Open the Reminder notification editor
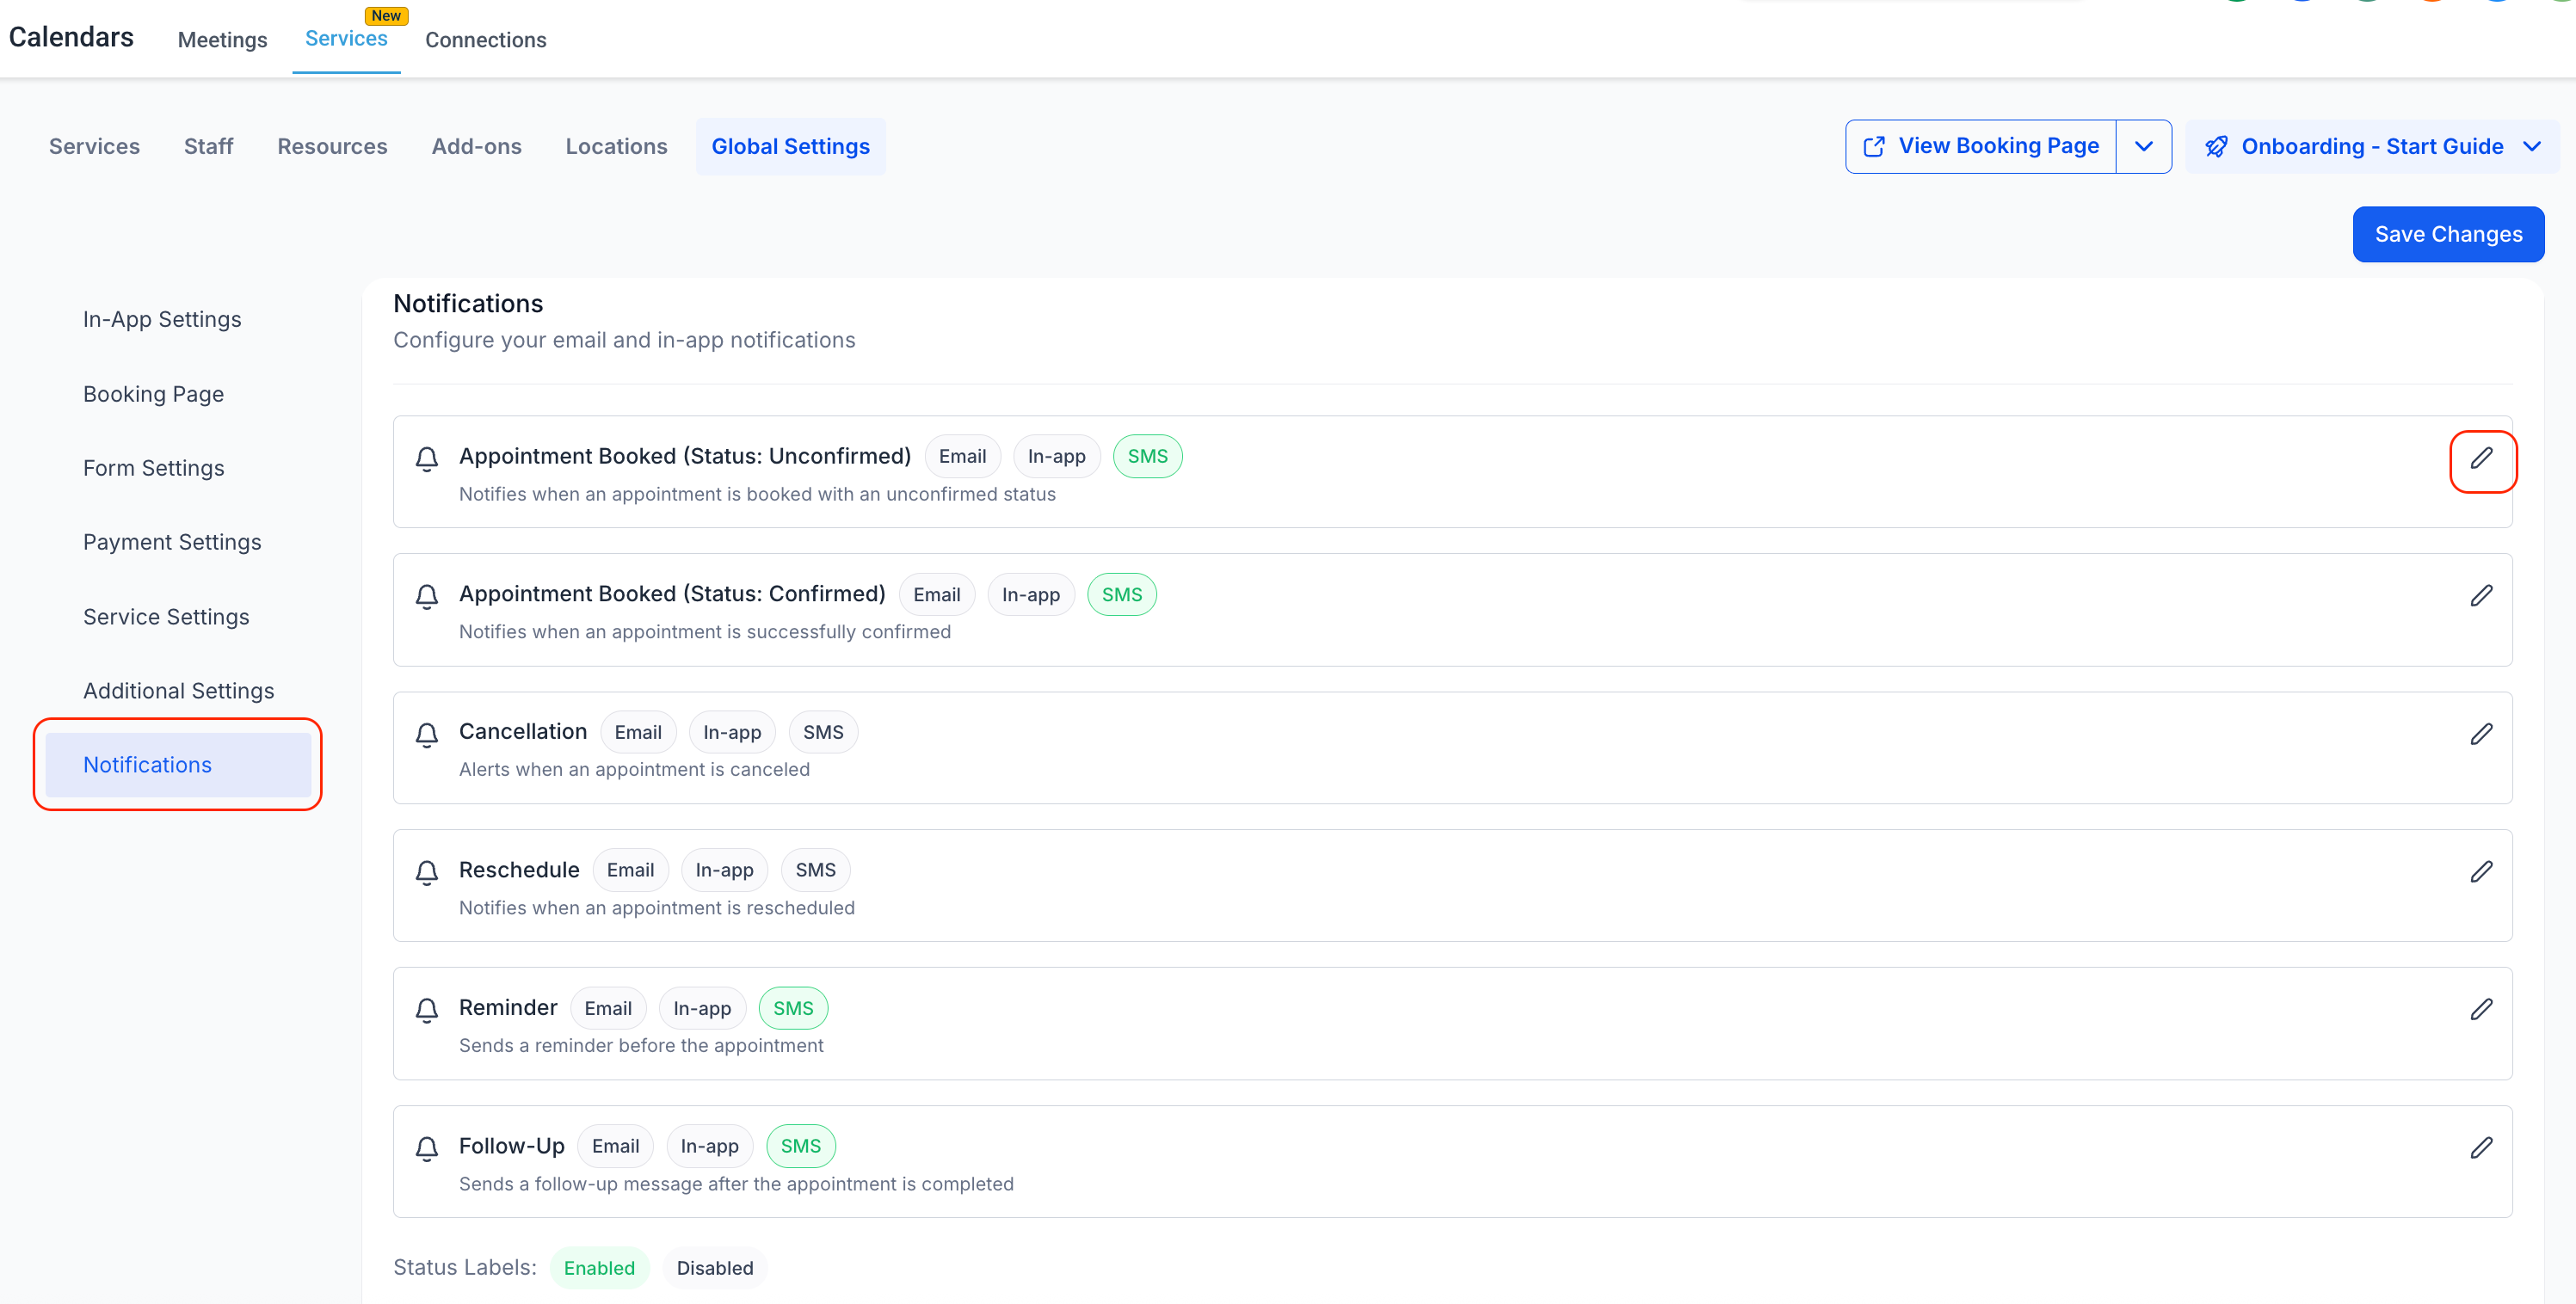Image resolution: width=2576 pixels, height=1304 pixels. coord(2484,1009)
